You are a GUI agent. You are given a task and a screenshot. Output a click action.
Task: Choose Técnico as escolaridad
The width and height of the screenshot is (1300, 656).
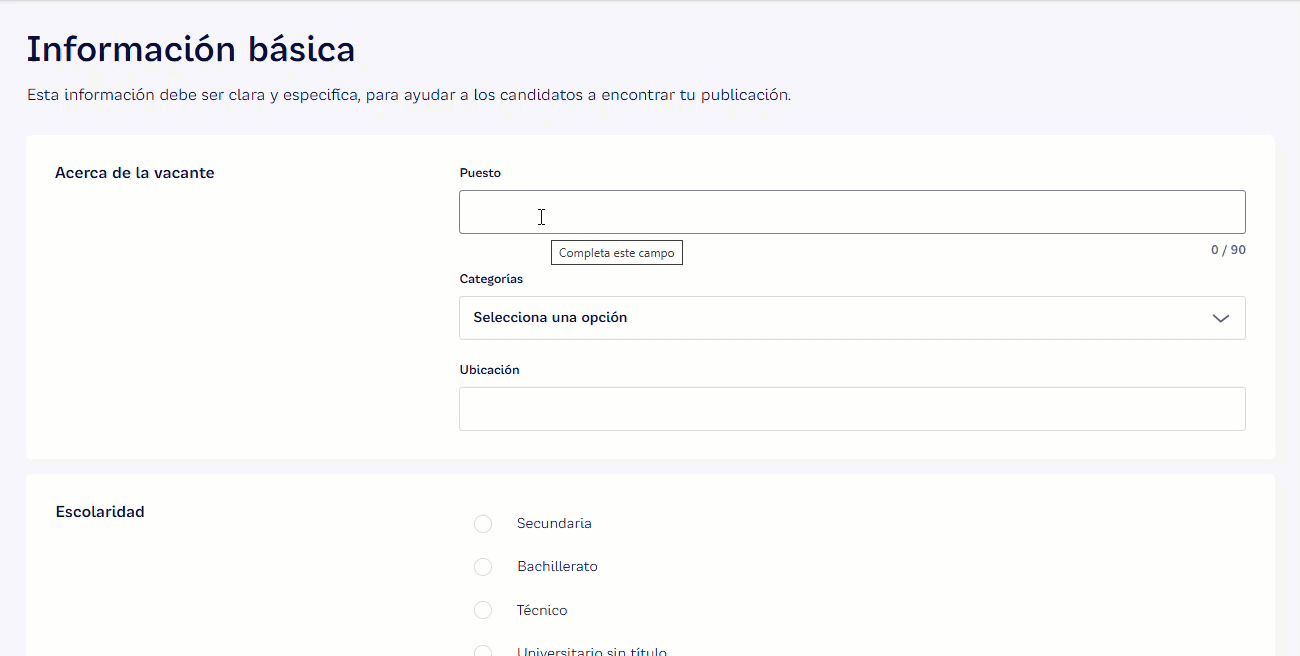point(483,610)
